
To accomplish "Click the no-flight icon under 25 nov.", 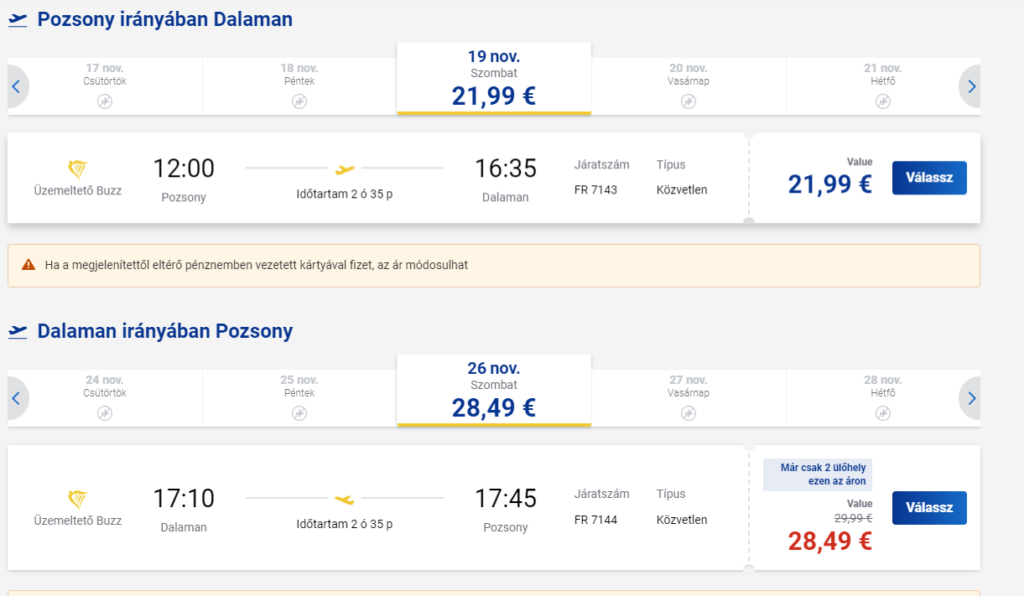I will pyautogui.click(x=299, y=413).
